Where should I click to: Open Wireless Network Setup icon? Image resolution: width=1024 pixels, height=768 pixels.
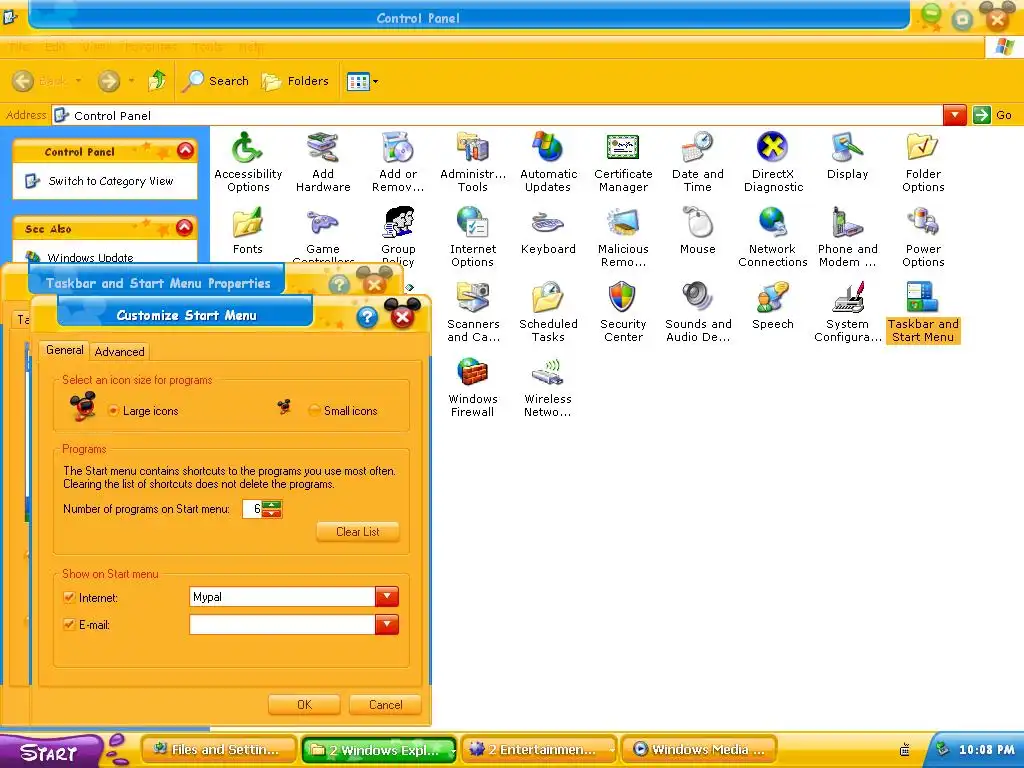tap(548, 387)
